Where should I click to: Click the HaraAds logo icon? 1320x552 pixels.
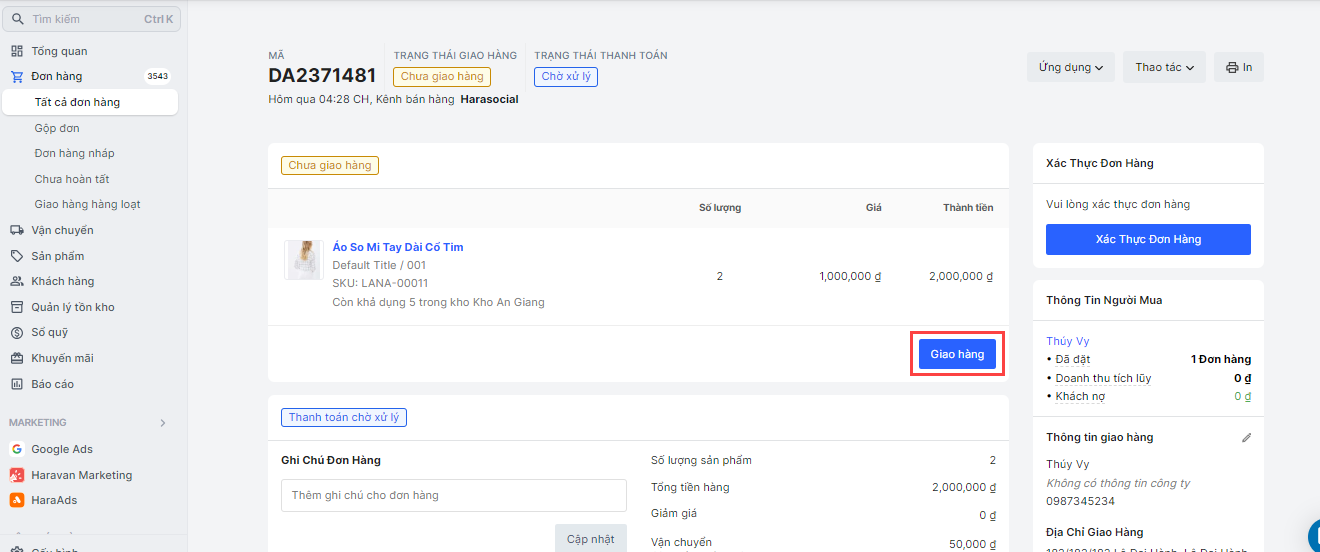(17, 500)
